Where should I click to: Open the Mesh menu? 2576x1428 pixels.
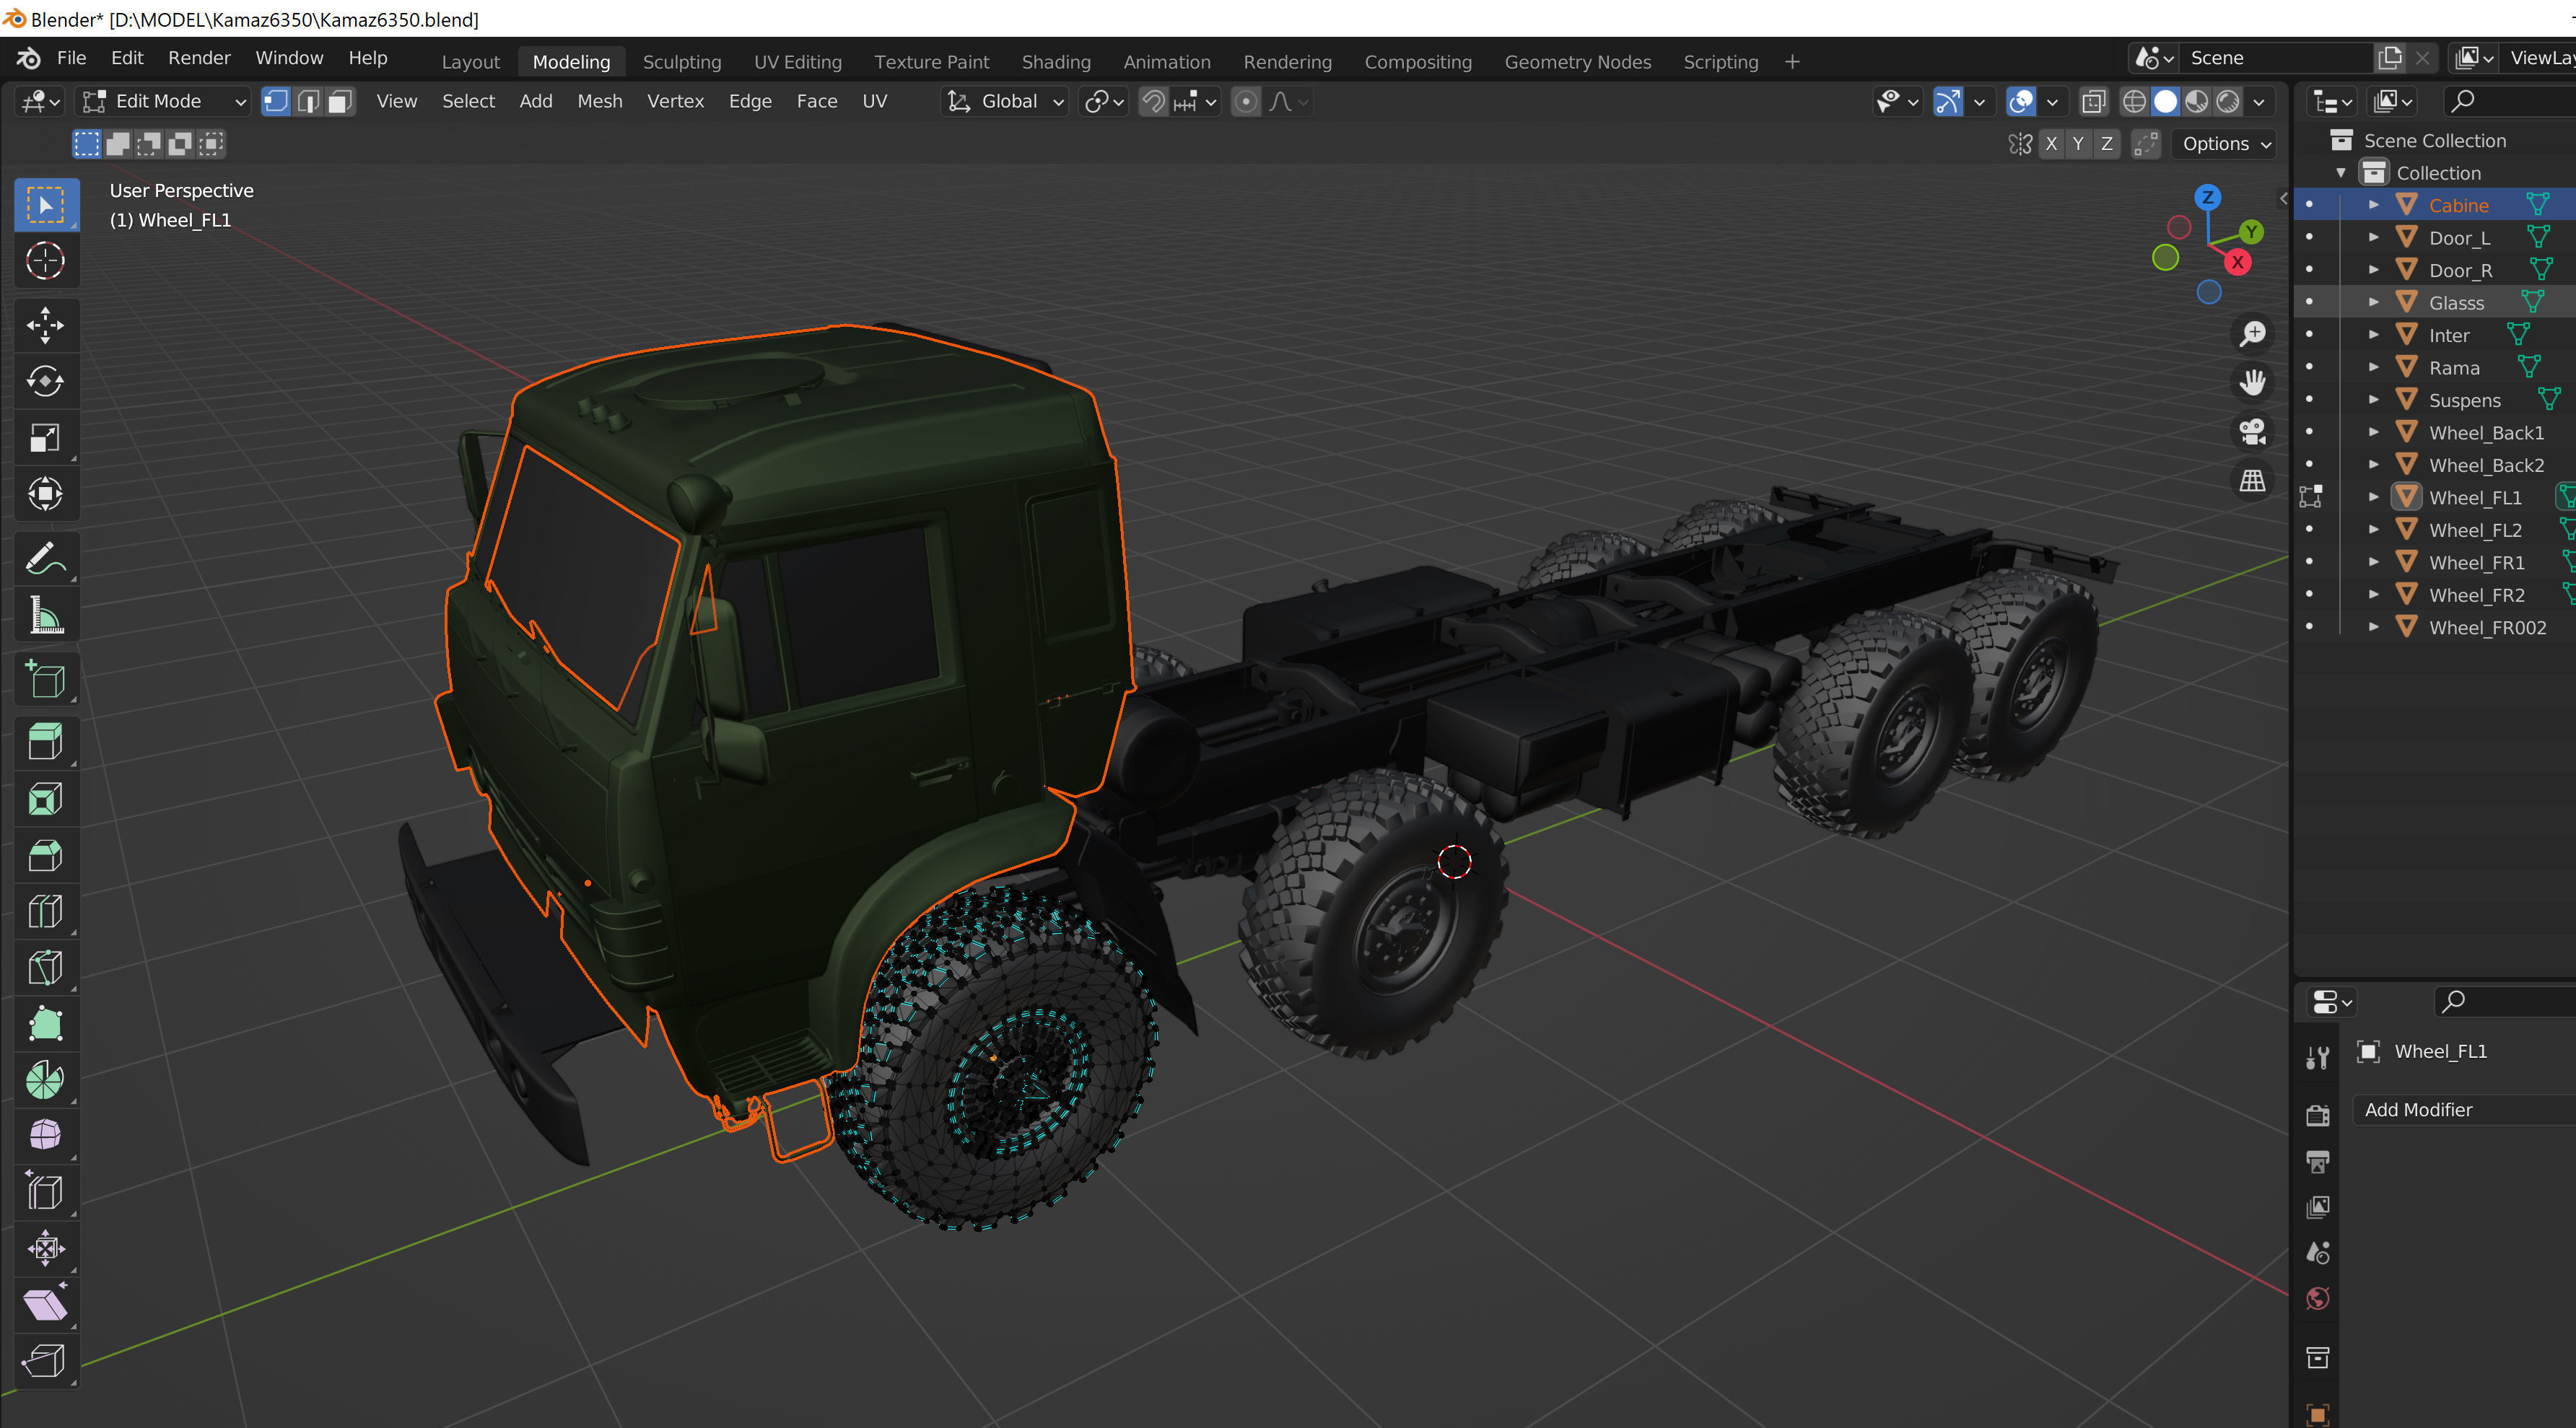pos(599,101)
